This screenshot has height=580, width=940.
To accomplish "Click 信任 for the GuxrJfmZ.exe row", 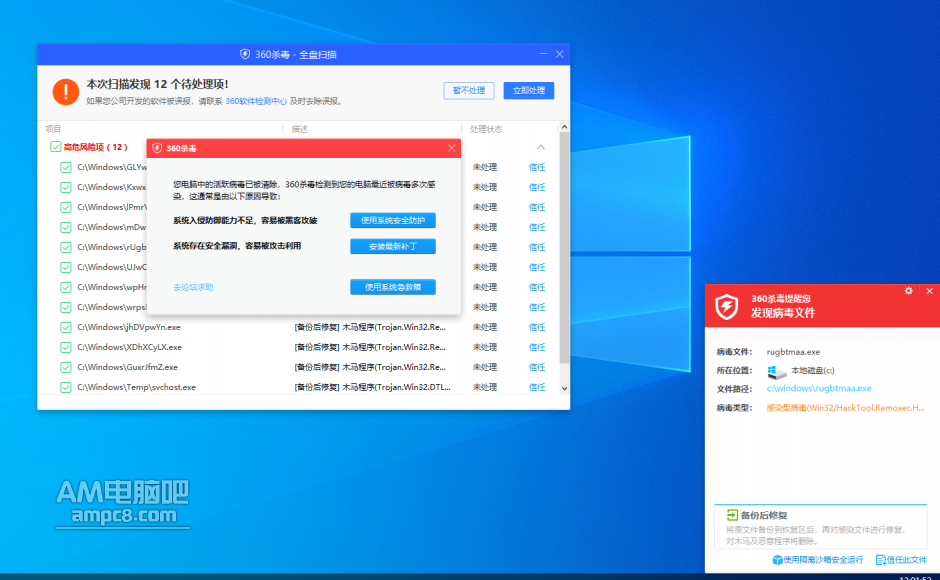I will (x=537, y=367).
